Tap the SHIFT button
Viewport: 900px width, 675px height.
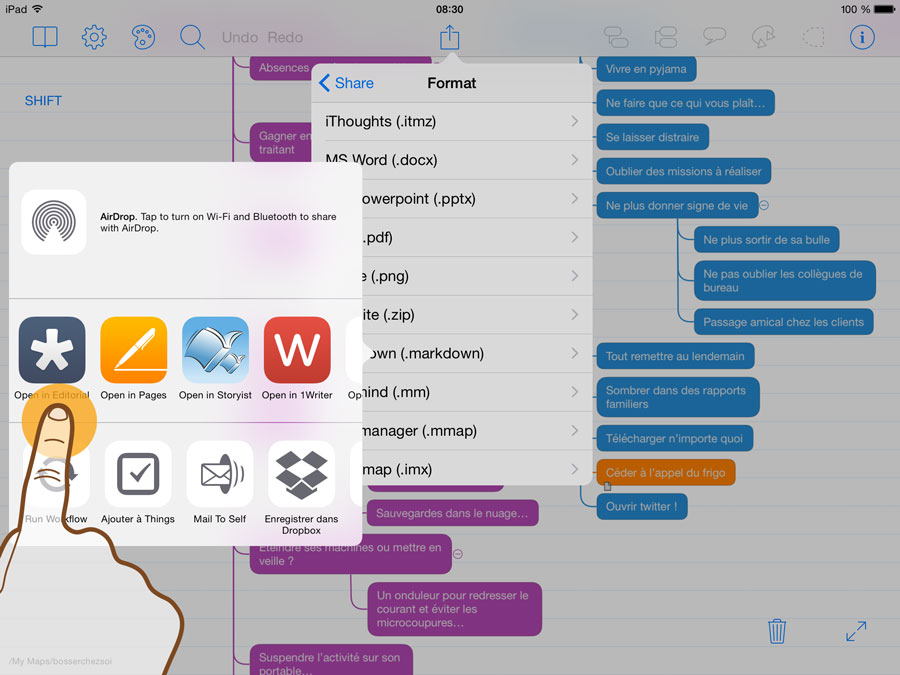pyautogui.click(x=43, y=101)
